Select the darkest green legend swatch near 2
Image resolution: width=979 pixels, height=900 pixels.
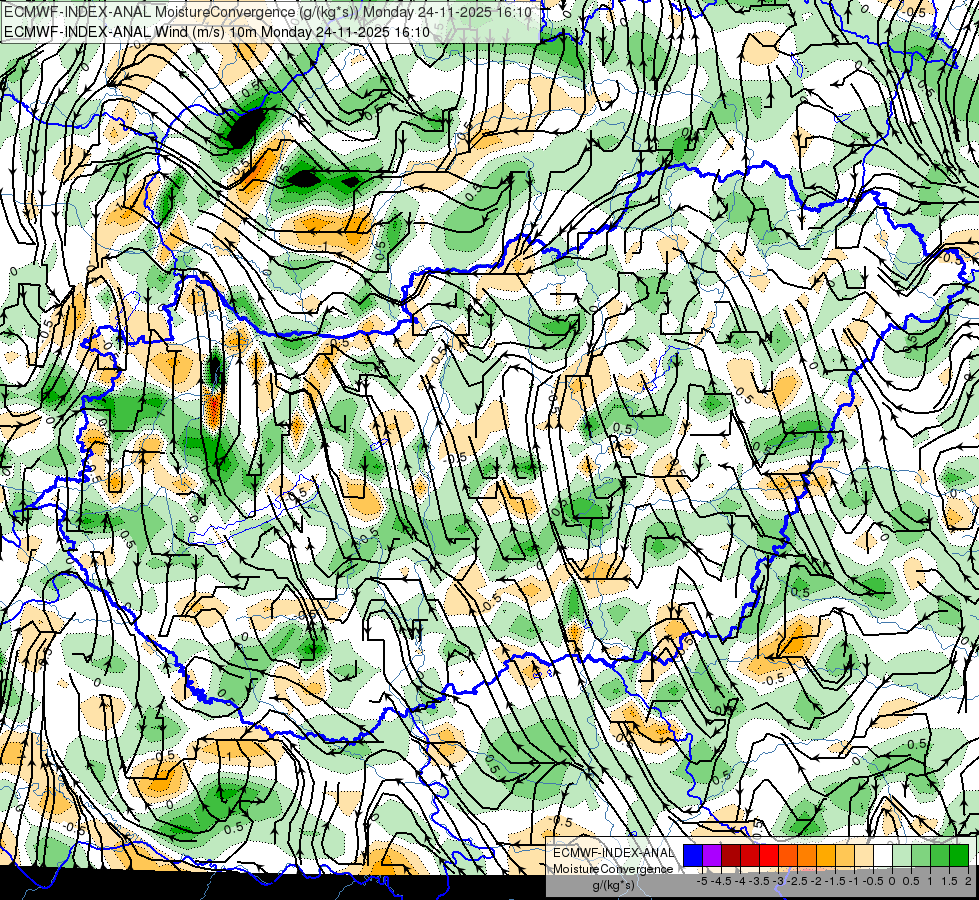tap(959, 856)
